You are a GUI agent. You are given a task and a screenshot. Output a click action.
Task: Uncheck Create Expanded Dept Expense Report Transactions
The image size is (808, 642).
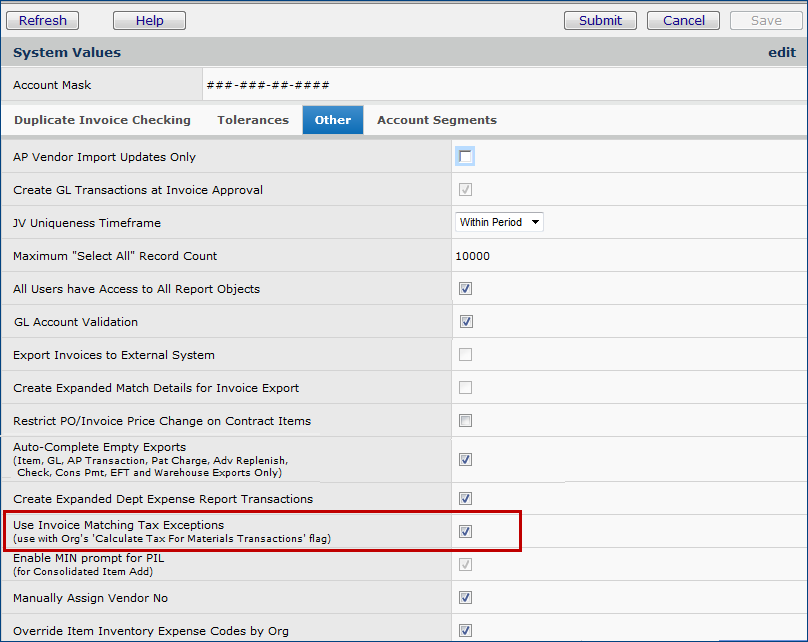pyautogui.click(x=466, y=498)
